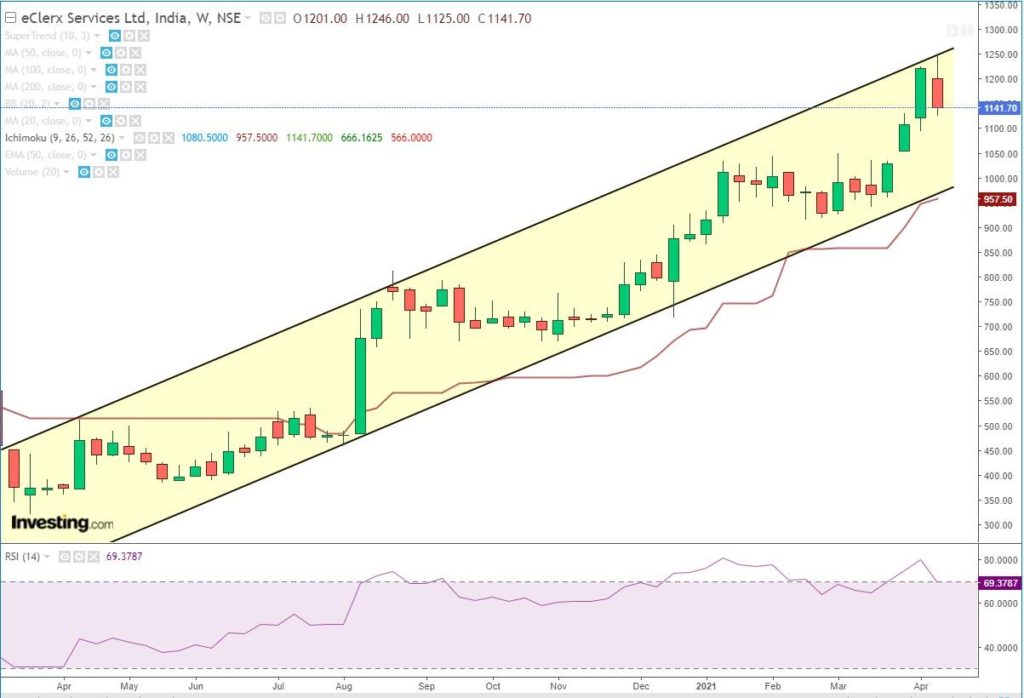Toggle the Volume (20) eye icon
The width and height of the screenshot is (1024, 698).
tap(84, 172)
